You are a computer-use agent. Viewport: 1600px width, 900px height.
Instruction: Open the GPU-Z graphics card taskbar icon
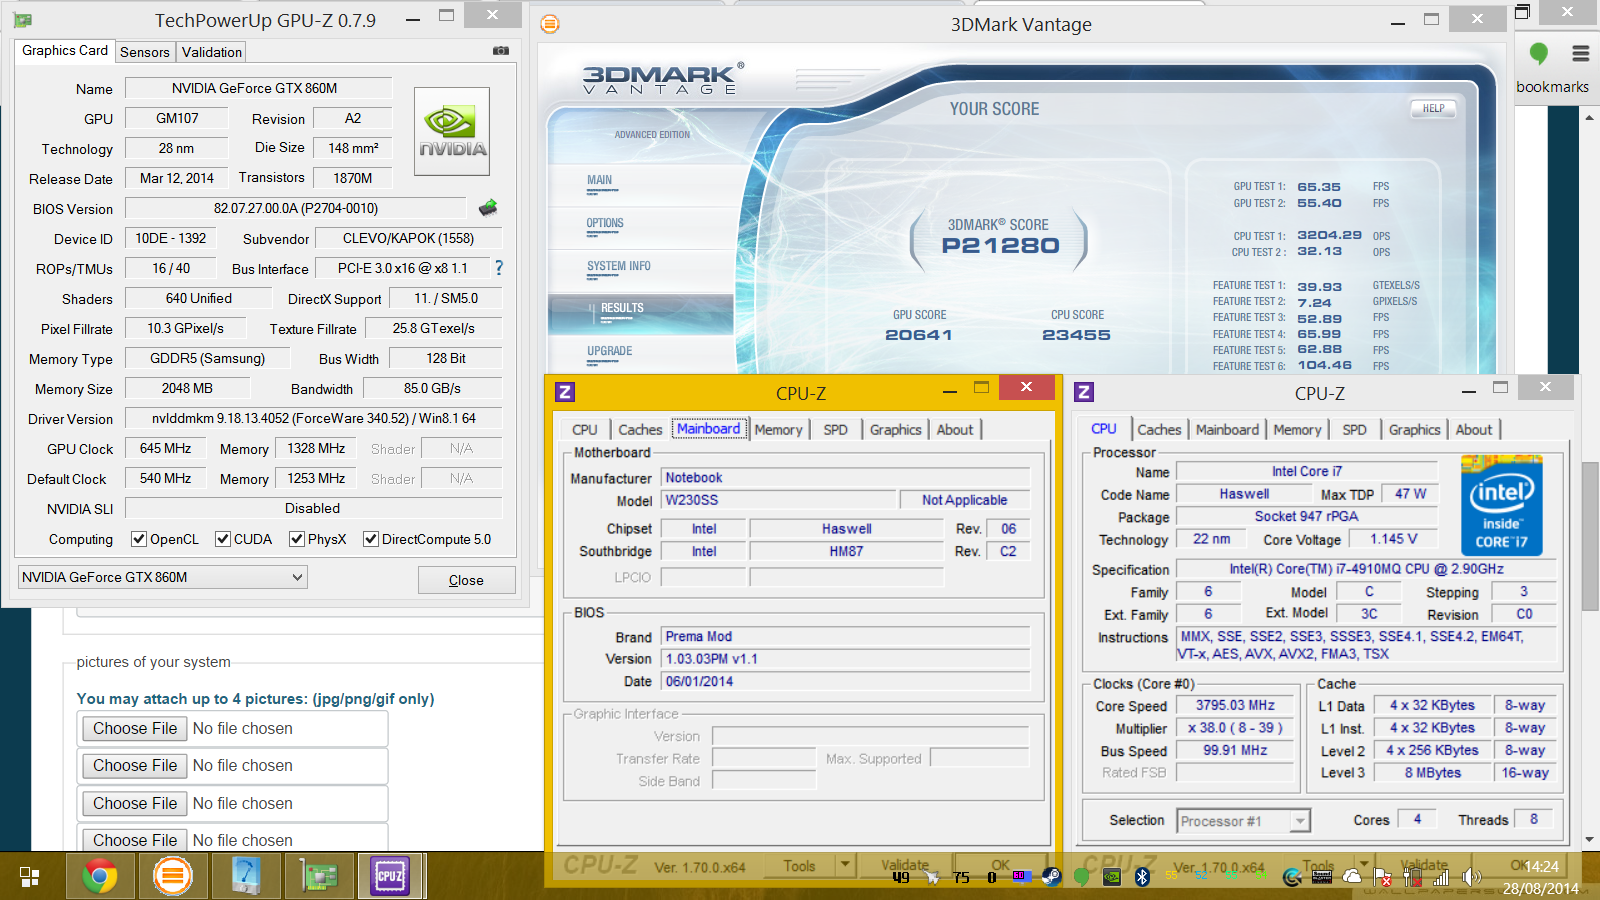pyautogui.click(x=319, y=877)
